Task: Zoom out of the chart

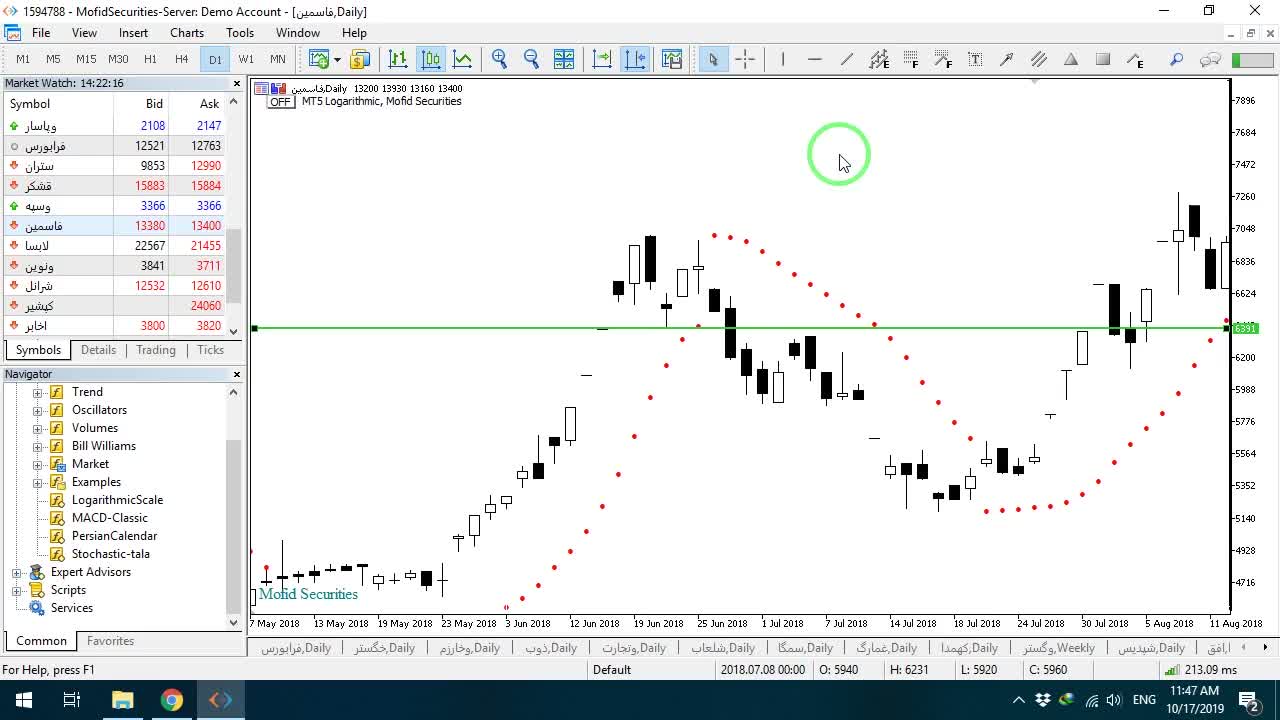Action: (x=531, y=59)
